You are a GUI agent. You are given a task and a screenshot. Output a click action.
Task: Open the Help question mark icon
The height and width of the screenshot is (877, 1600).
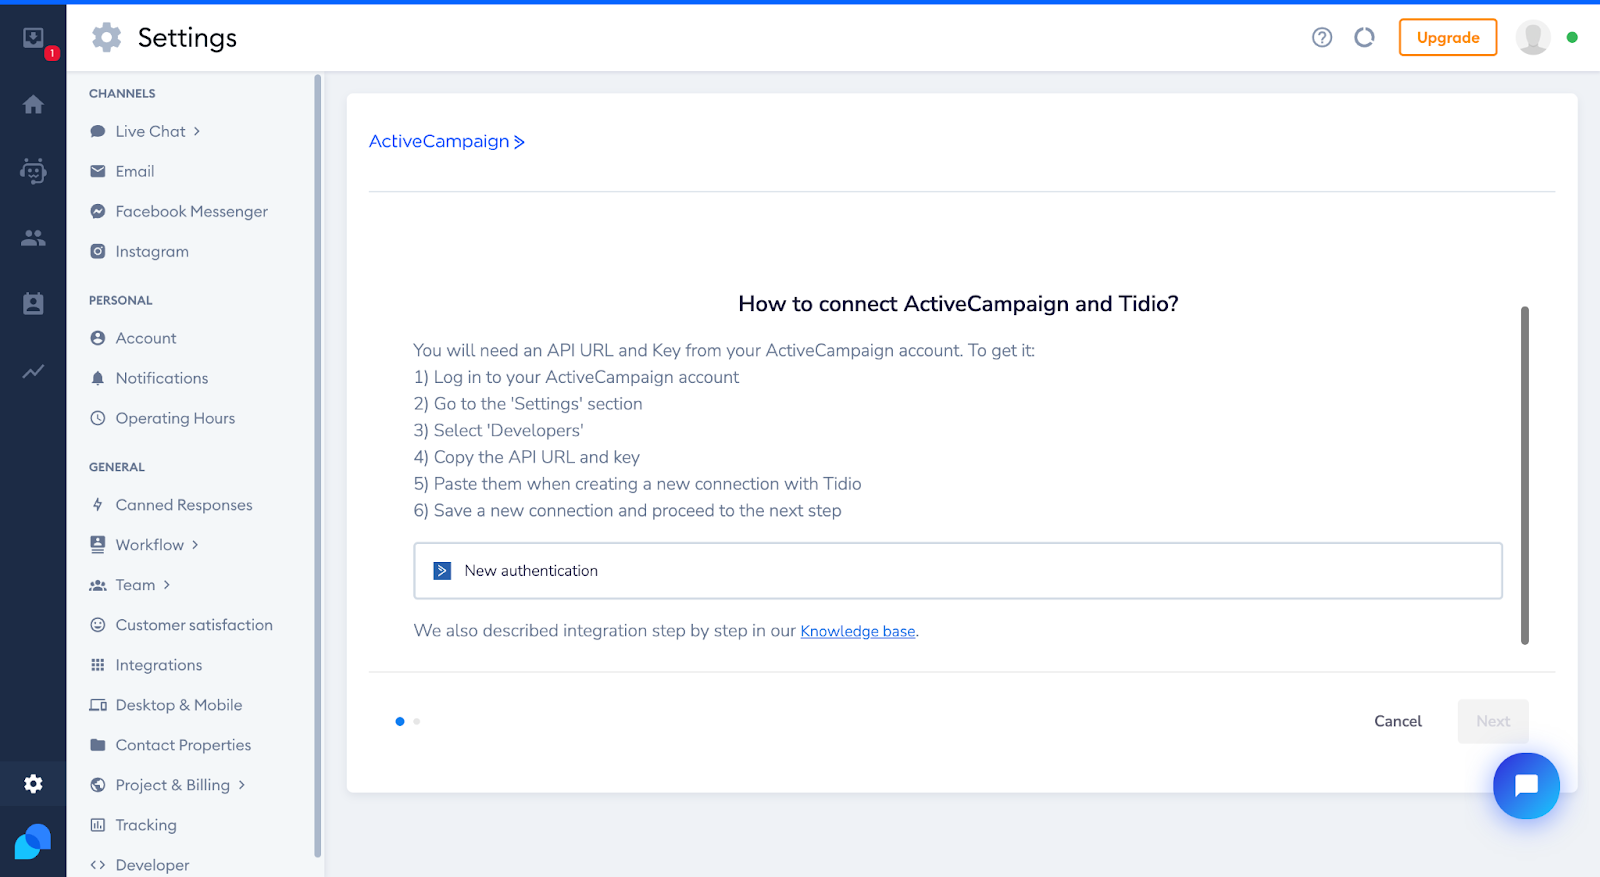[1322, 37]
